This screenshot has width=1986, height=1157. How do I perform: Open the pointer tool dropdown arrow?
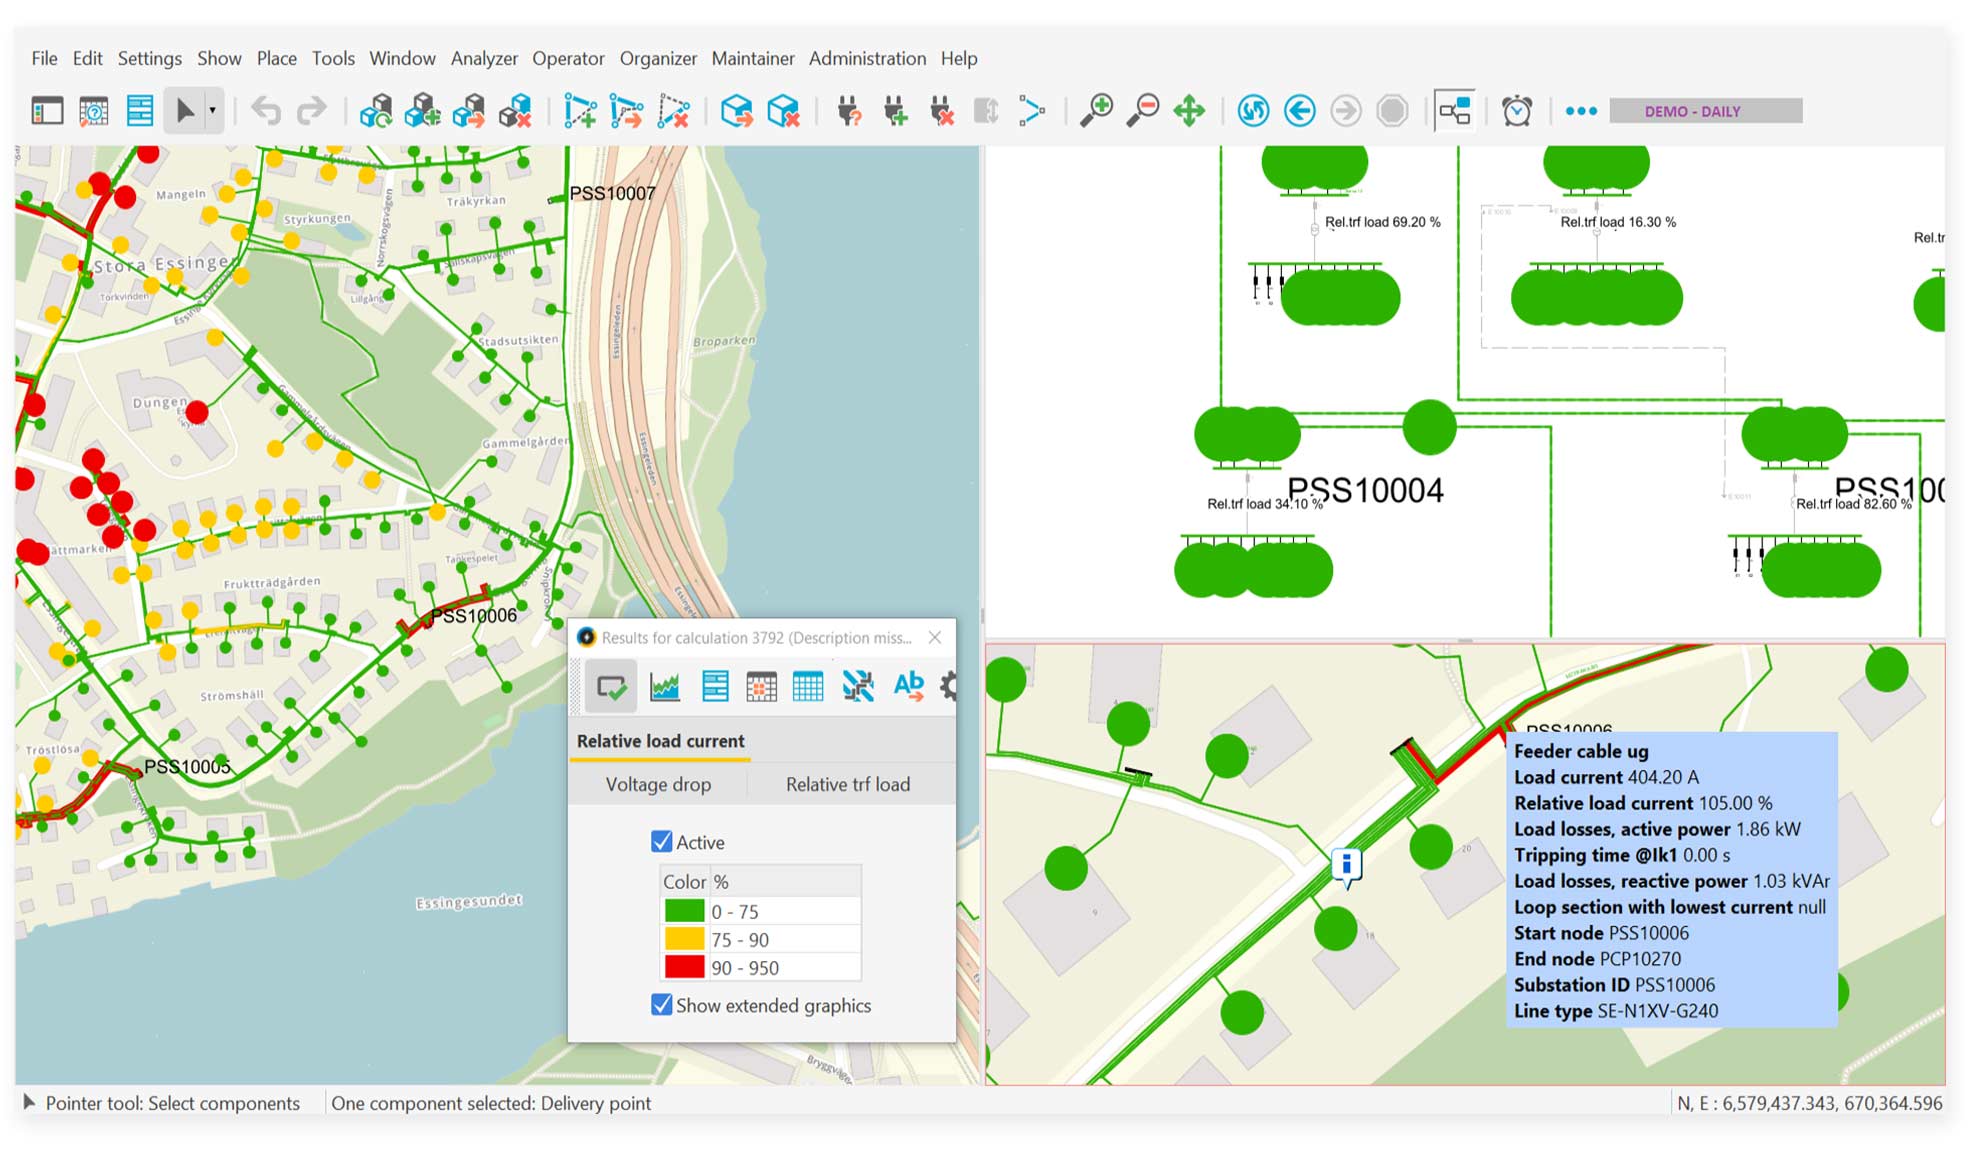(212, 110)
